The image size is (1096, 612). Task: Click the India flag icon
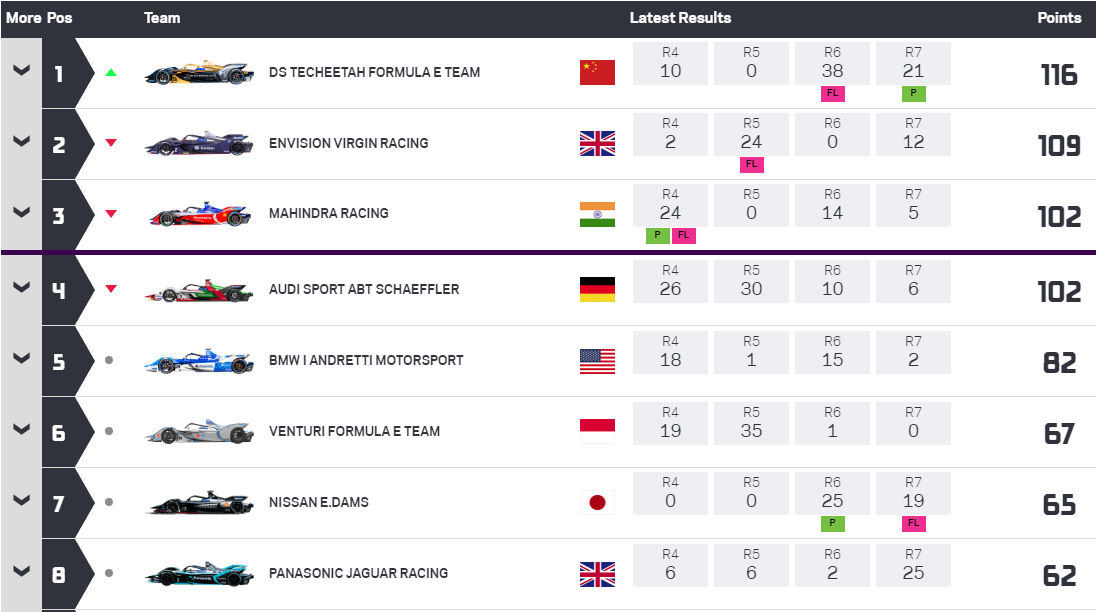(597, 214)
